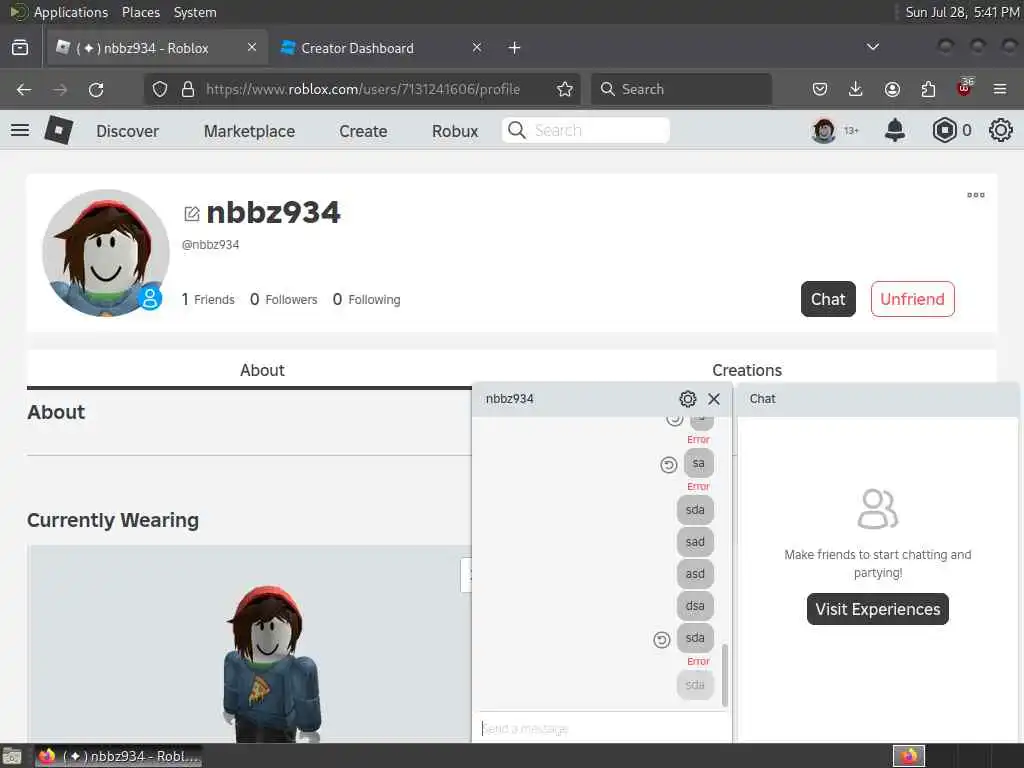This screenshot has height=768, width=1024.
Task: Retry the failed 'sda' message above last Error
Action: [x=662, y=640]
